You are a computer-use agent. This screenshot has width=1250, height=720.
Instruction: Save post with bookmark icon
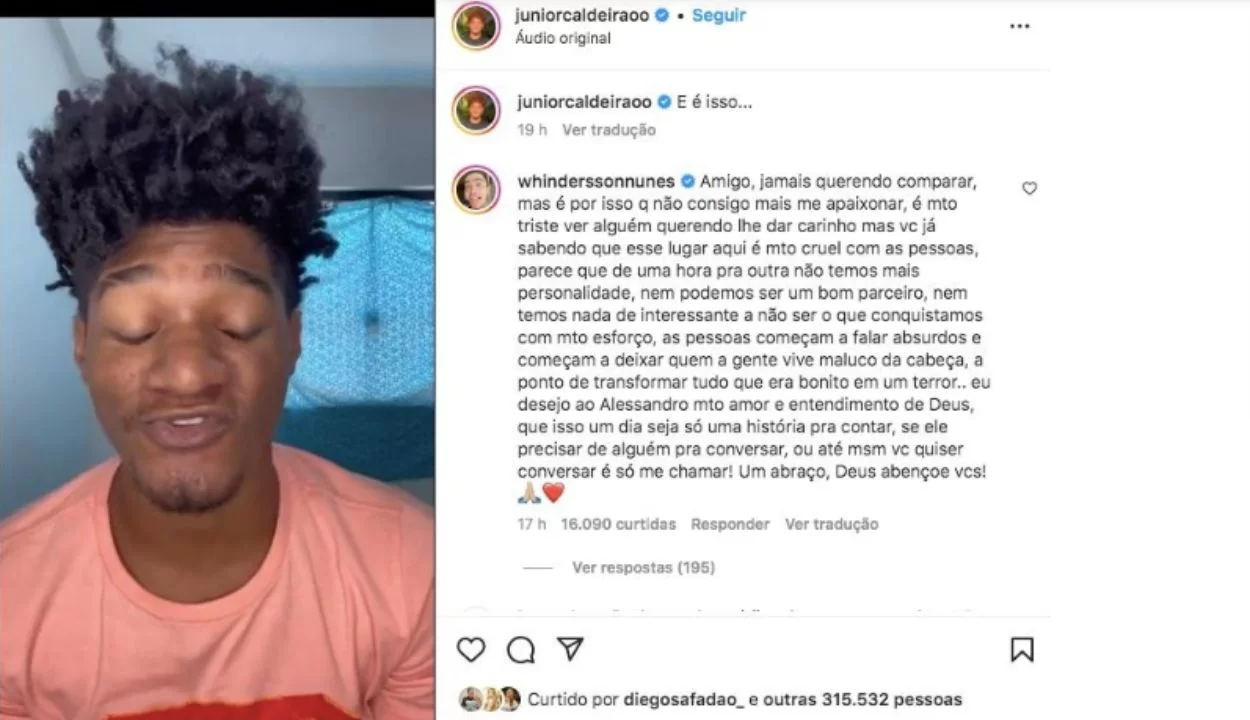point(1021,650)
